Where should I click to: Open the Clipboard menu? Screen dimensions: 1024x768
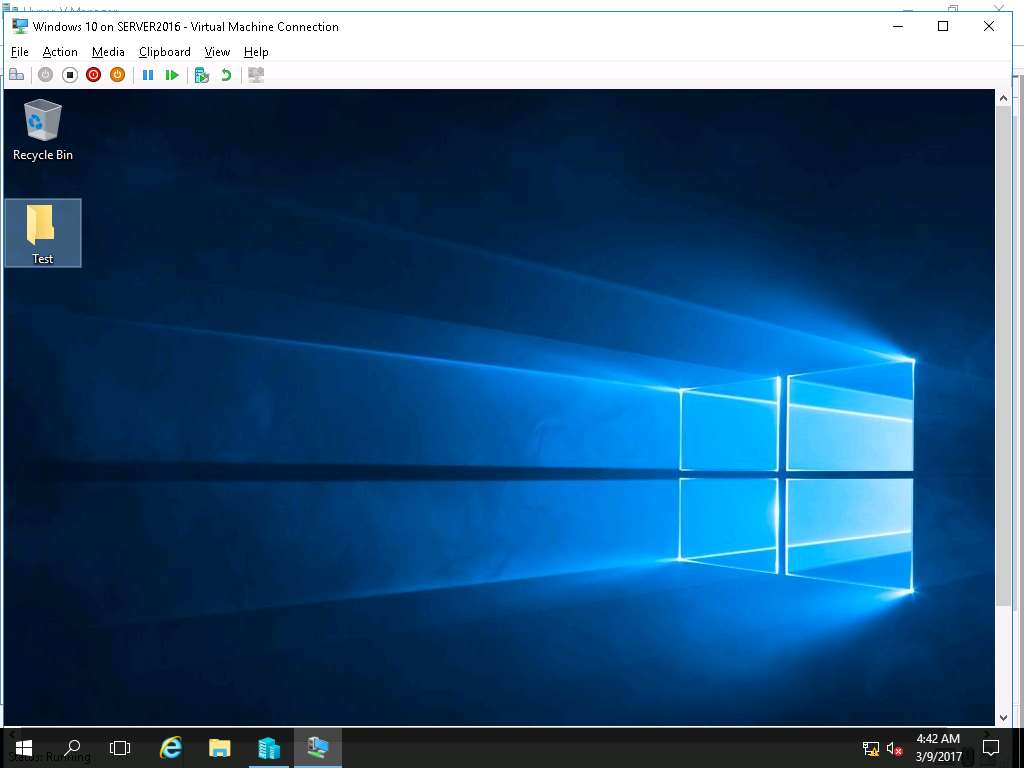pos(165,52)
